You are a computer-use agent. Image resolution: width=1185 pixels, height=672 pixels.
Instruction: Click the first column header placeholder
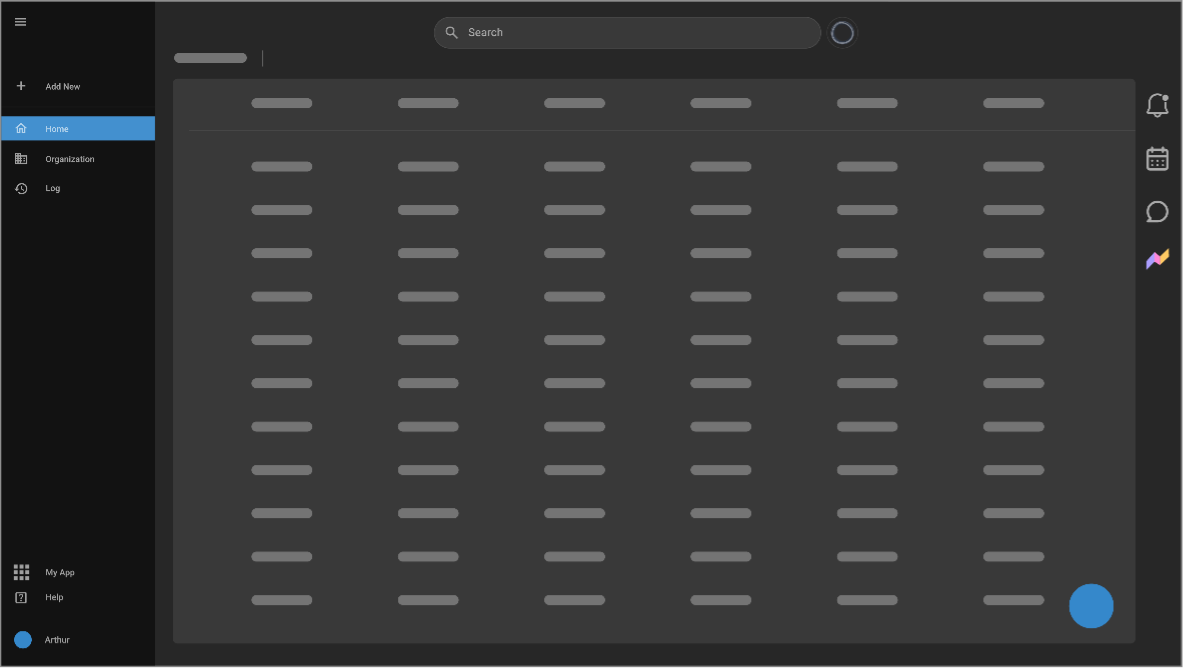(282, 103)
